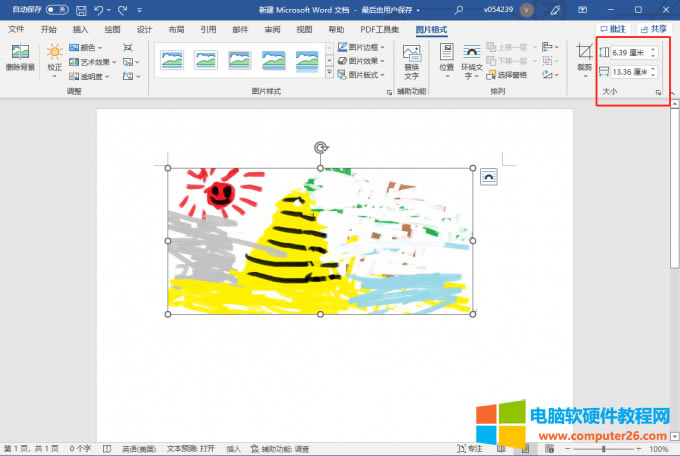Viewport: 680px width, 456px height.
Task: Click the 裁剪 (Crop) tool icon
Action: coord(584,52)
